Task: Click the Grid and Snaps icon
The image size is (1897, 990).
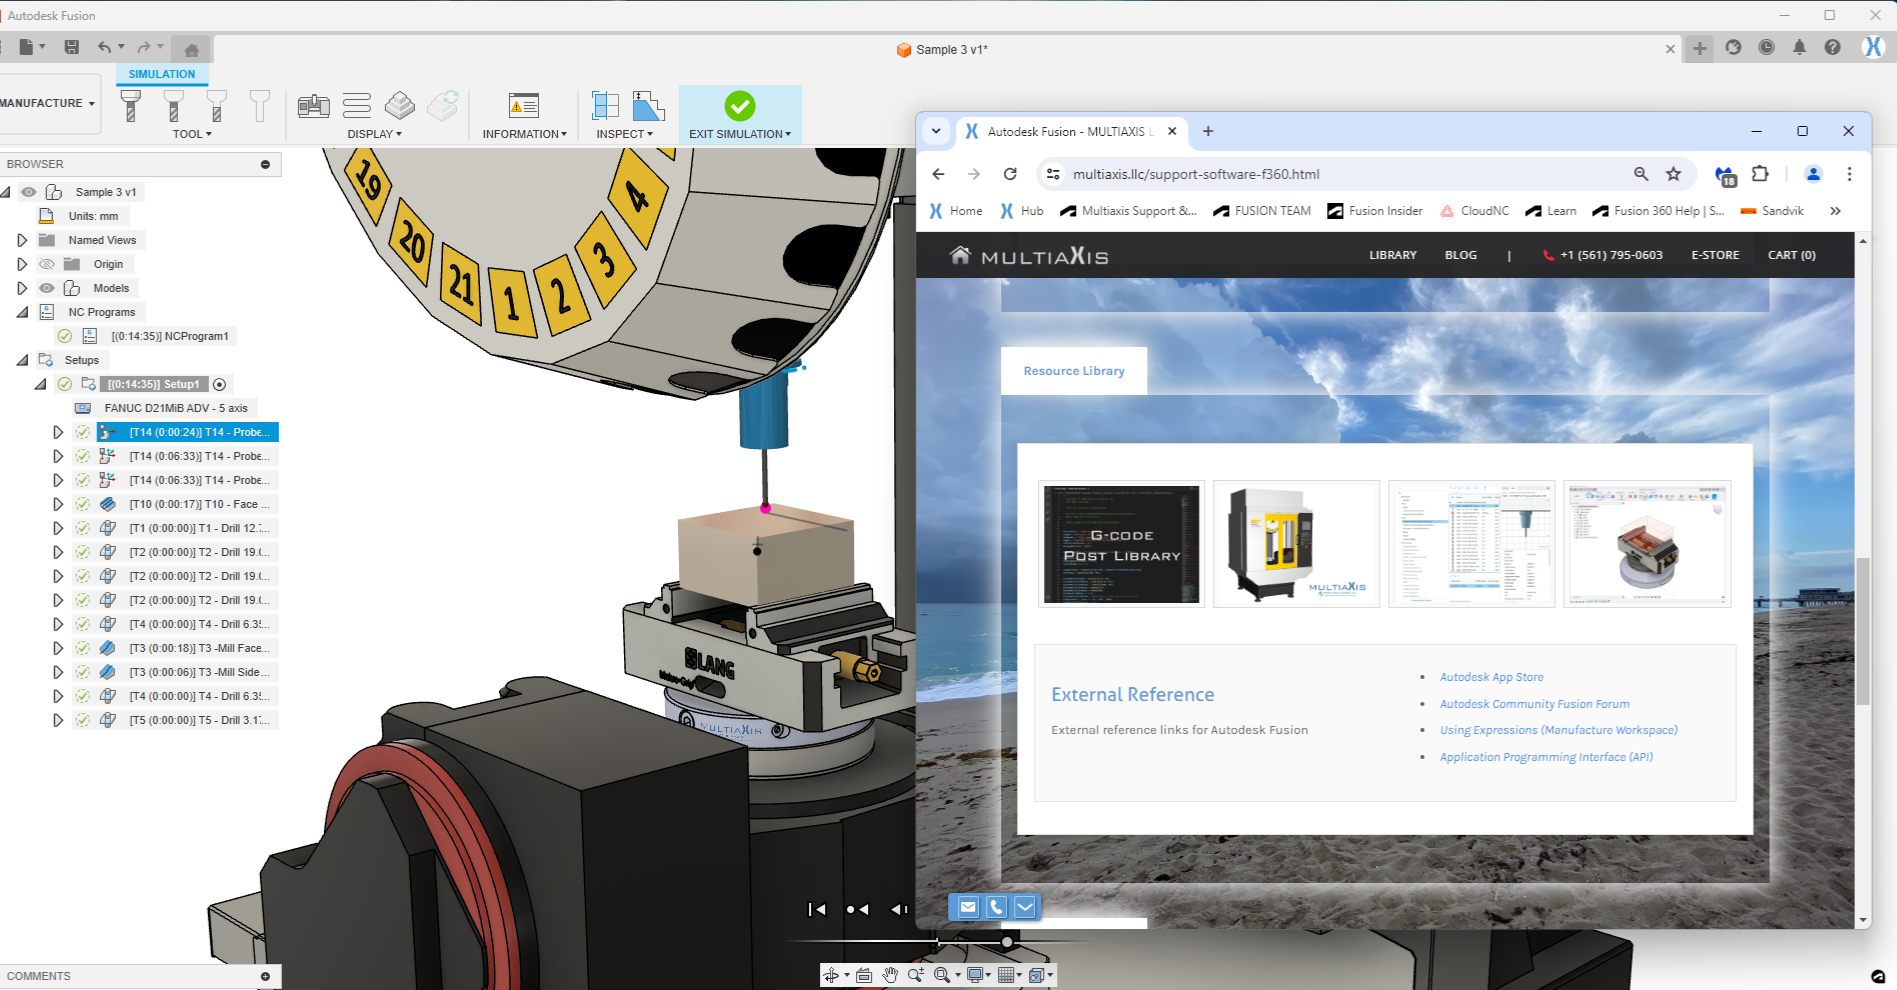Action: pos(1006,975)
